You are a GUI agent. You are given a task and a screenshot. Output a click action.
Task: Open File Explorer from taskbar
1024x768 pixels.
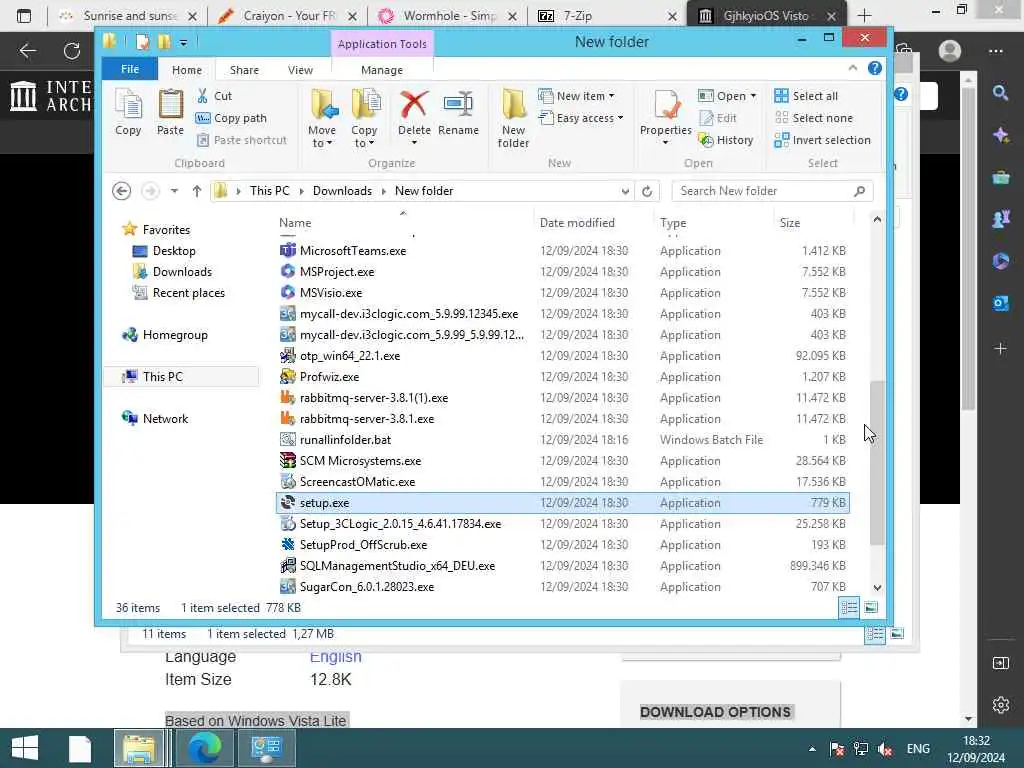coord(139,748)
